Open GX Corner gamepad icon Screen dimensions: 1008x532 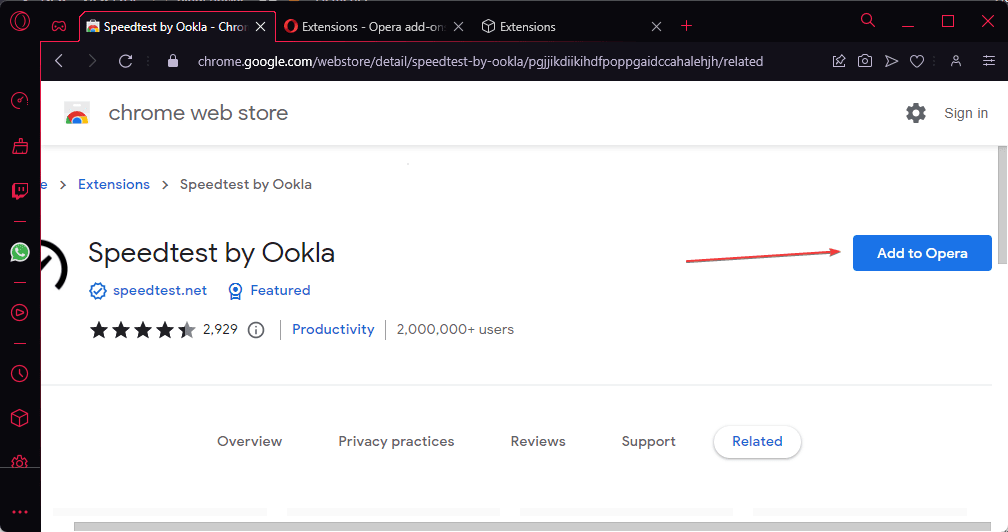point(59,26)
